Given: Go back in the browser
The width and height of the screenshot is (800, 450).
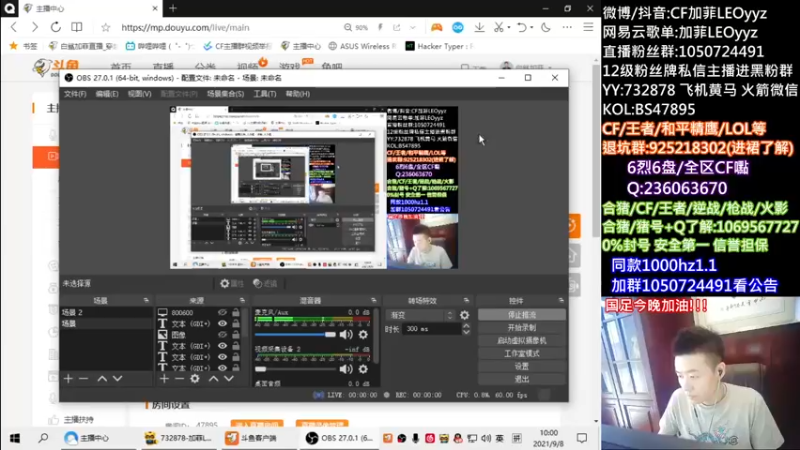Looking at the screenshot, I should [14, 27].
